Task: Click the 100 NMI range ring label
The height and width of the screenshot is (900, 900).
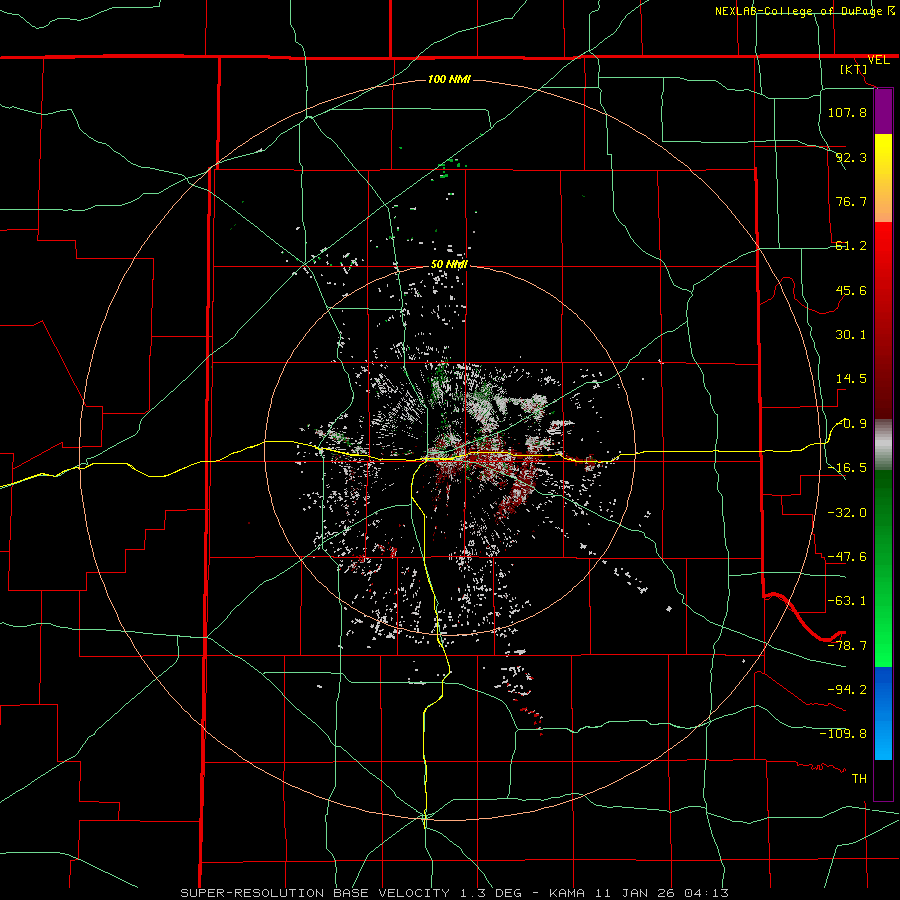Action: [x=449, y=79]
